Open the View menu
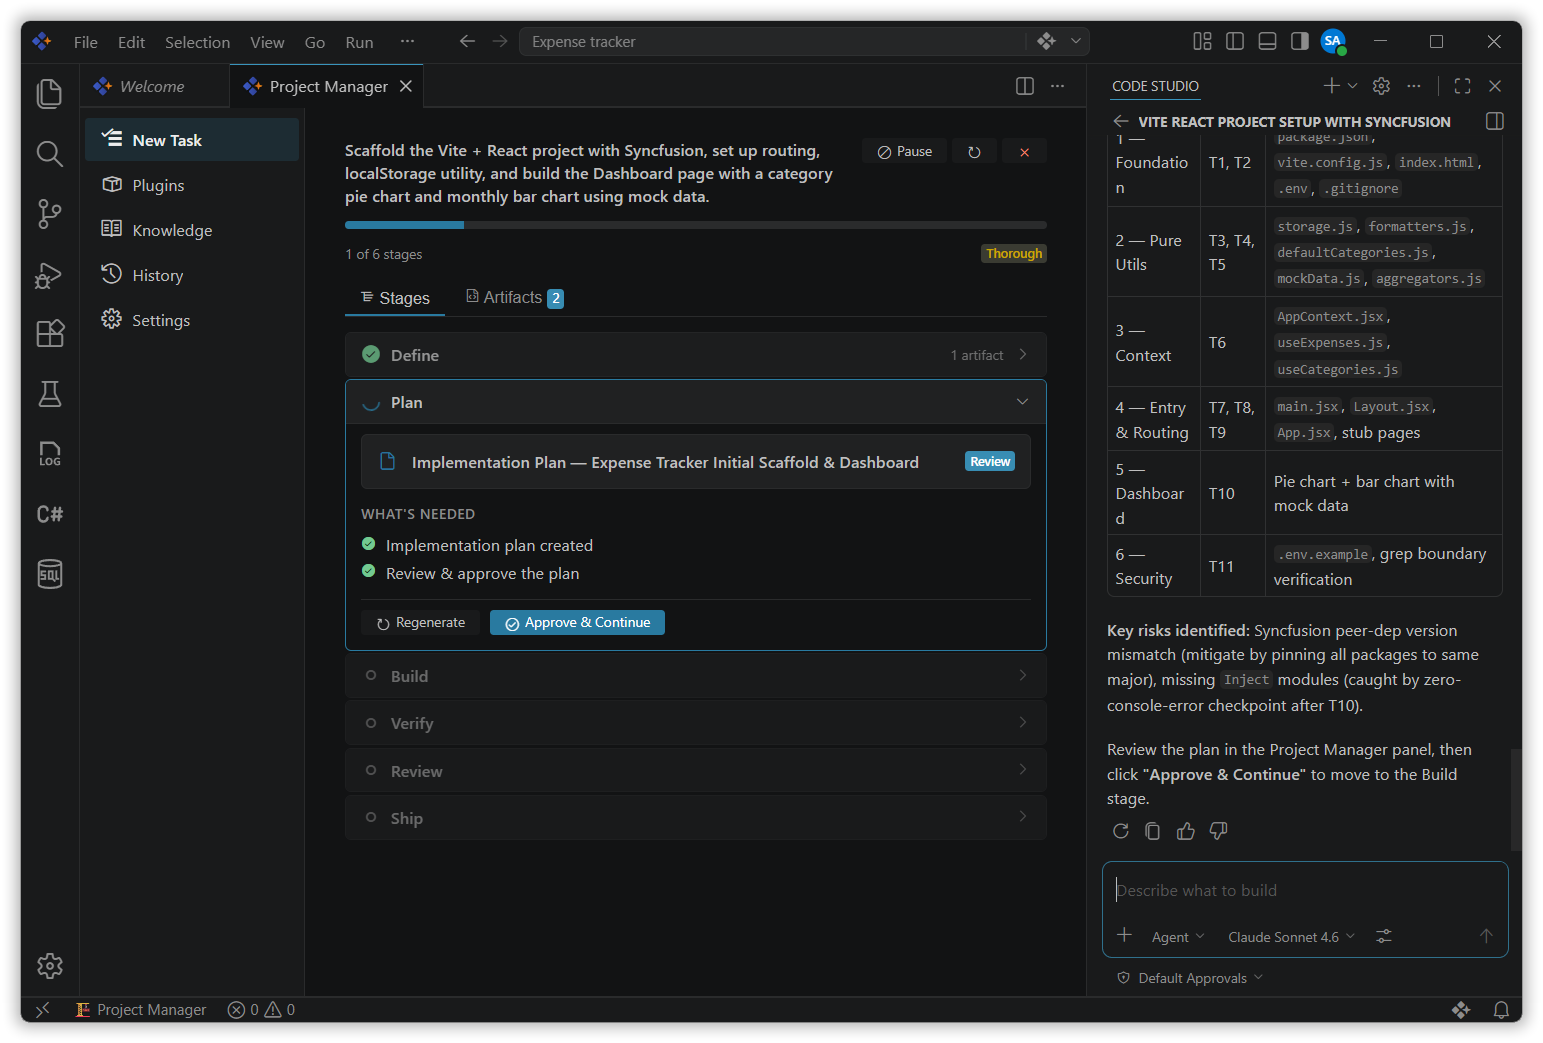 (267, 42)
